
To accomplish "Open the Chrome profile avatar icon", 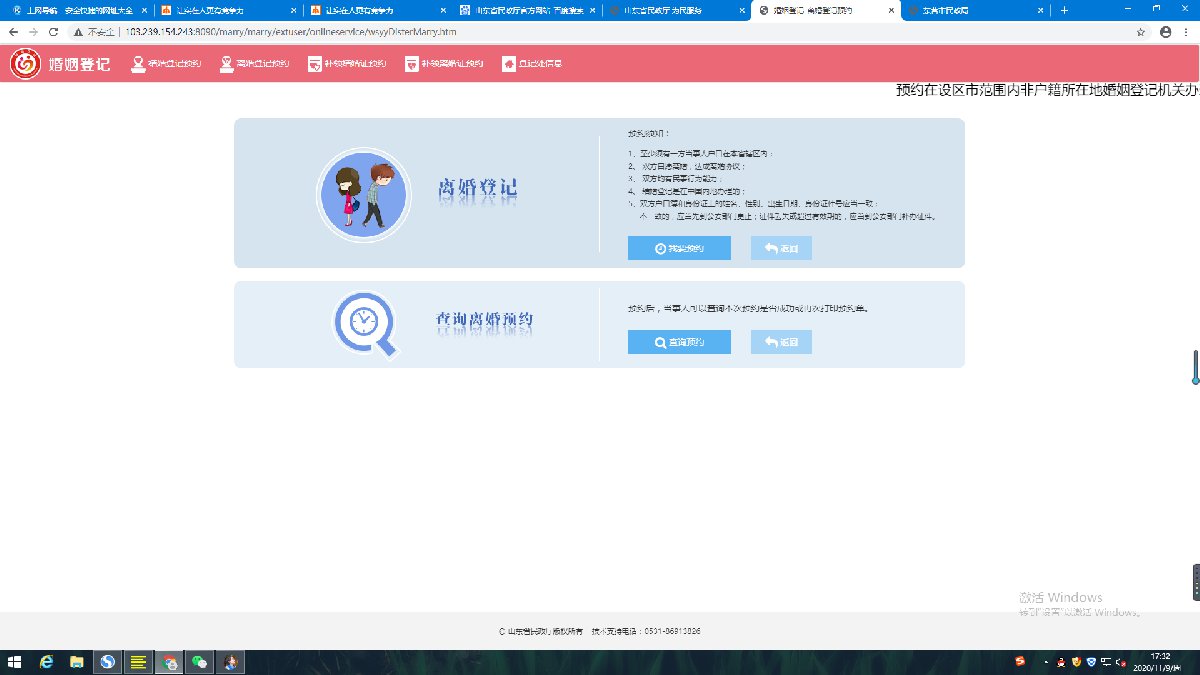I will click(x=1165, y=31).
